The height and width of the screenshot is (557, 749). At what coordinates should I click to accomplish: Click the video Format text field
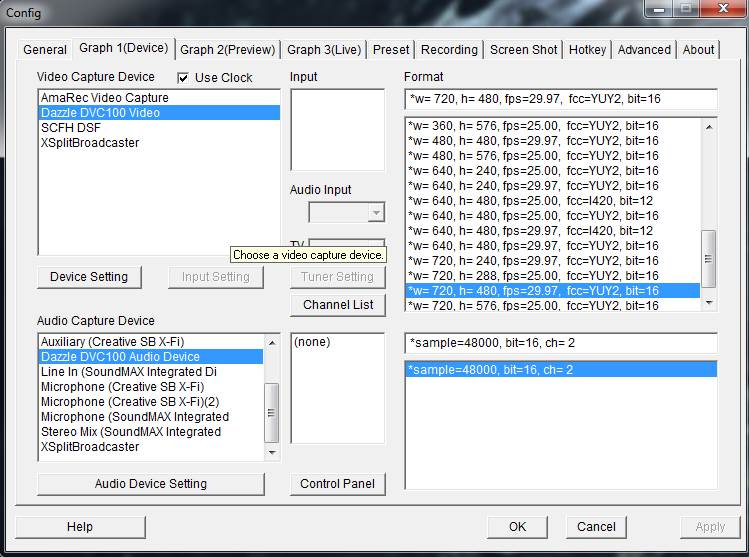pos(560,99)
